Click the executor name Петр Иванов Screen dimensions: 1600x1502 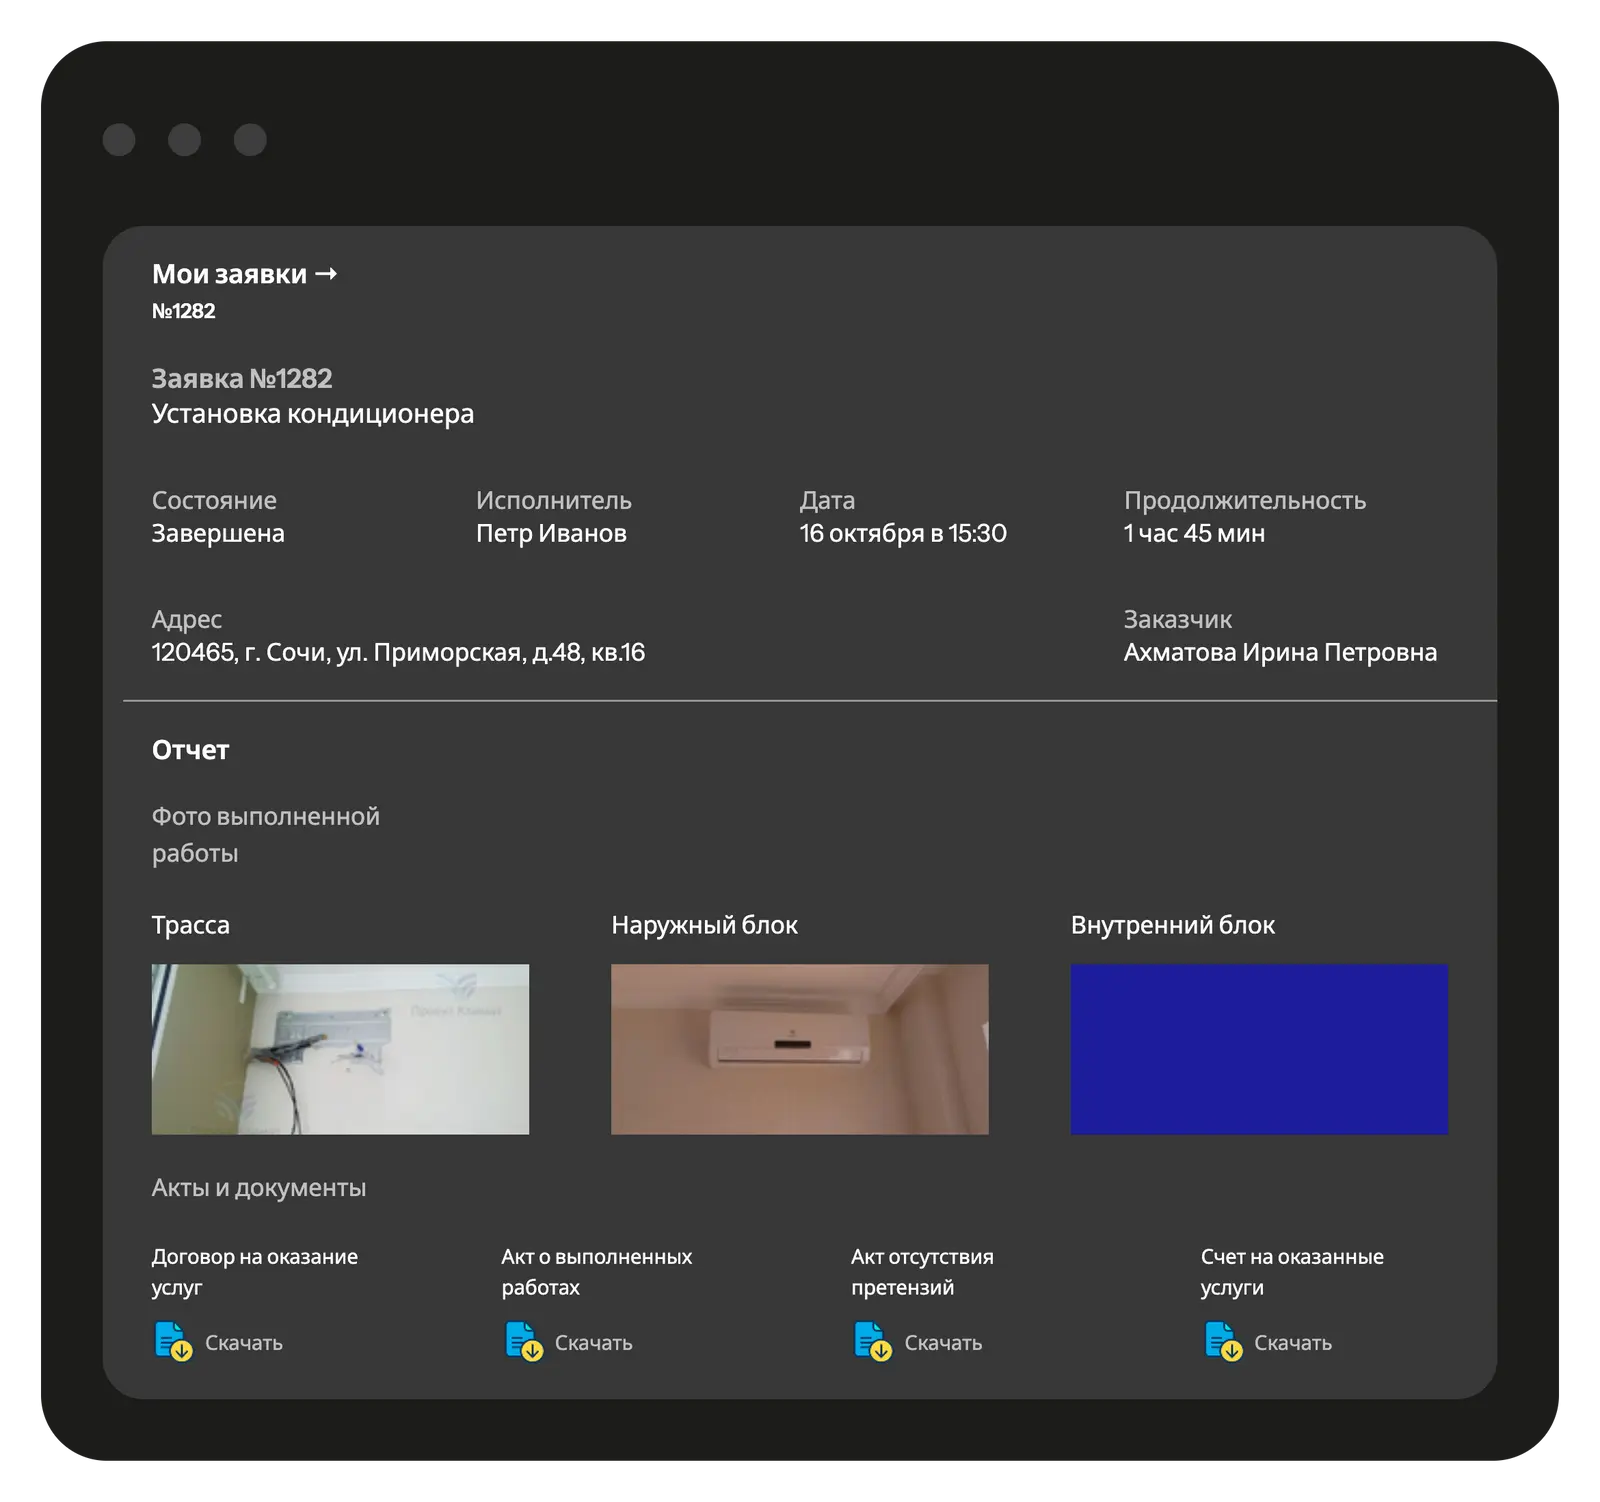point(551,533)
